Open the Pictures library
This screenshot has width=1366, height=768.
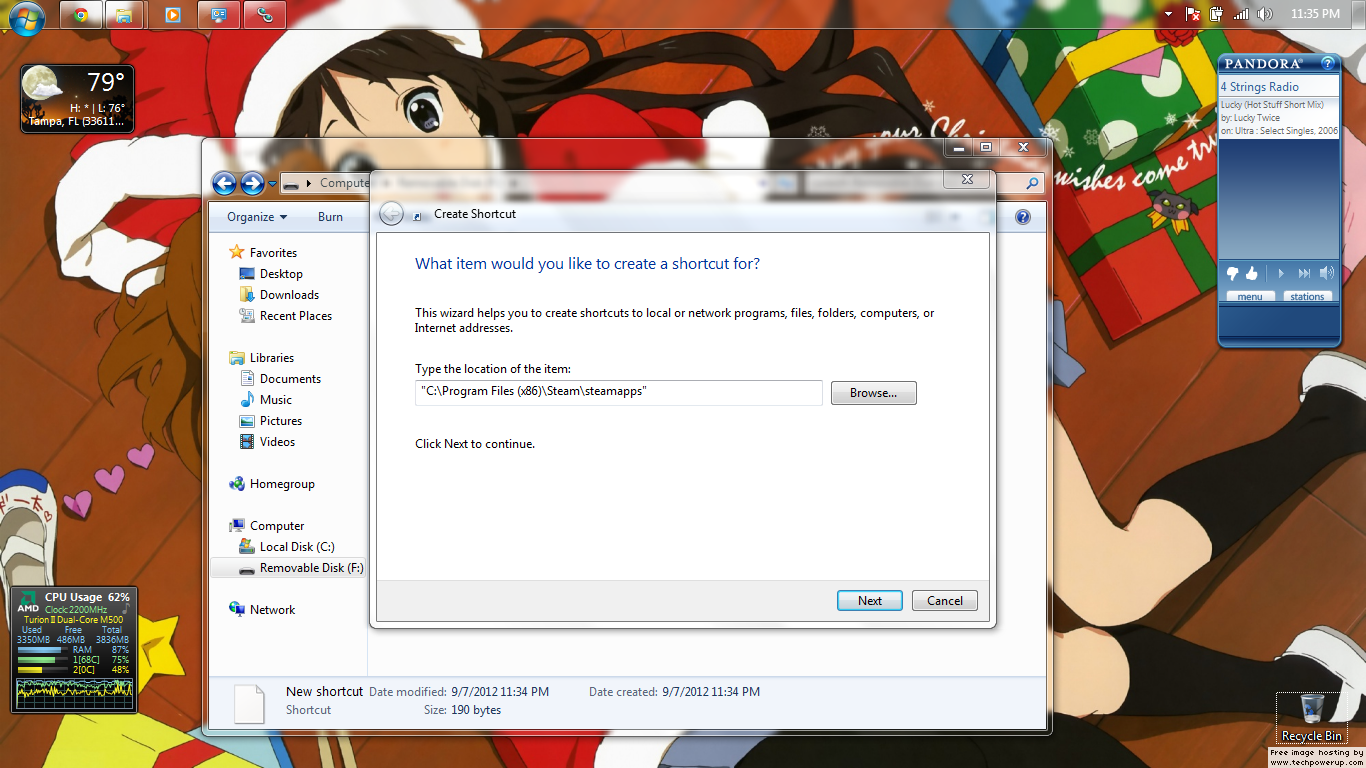tap(280, 421)
